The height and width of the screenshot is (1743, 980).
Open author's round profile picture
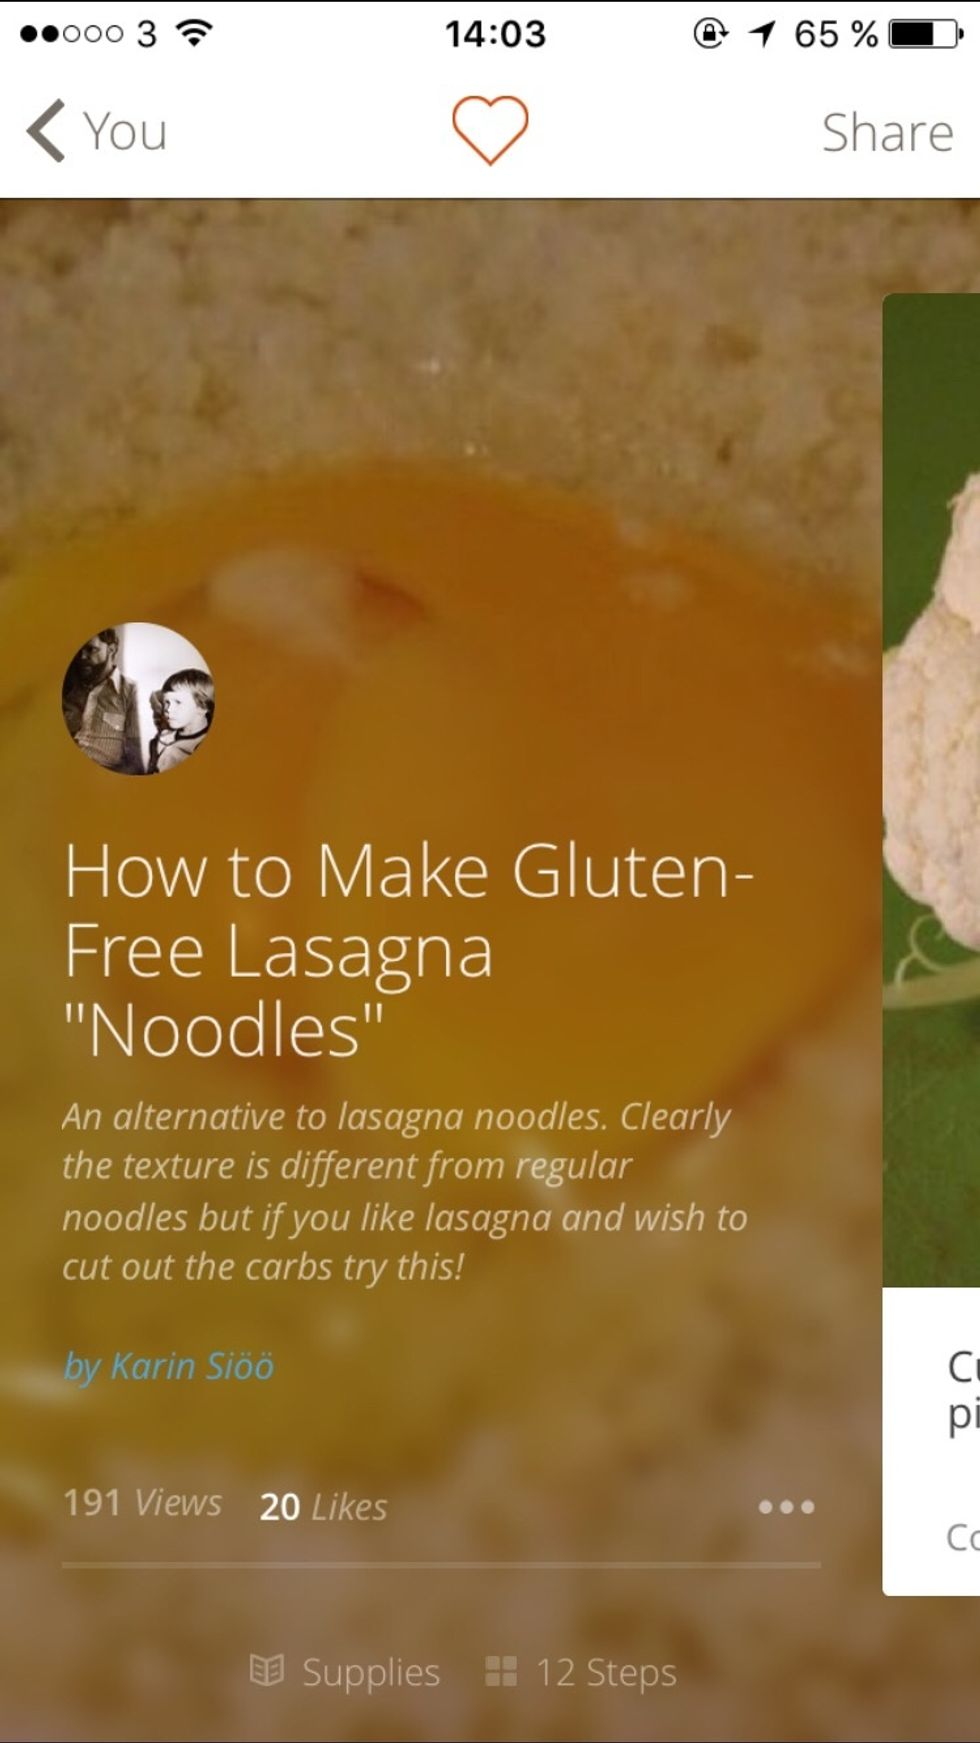138,698
